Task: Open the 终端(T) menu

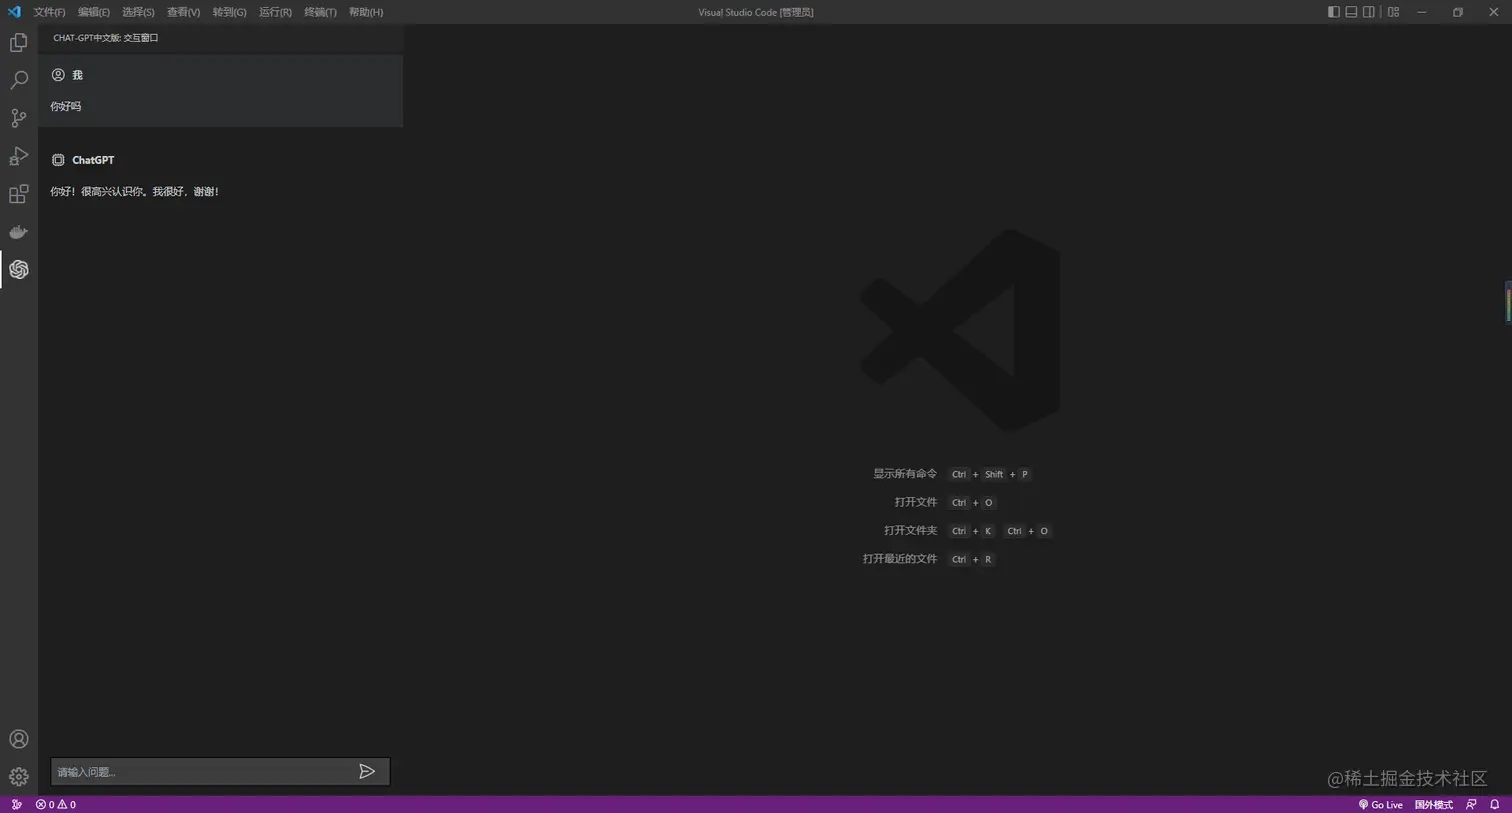Action: pos(320,12)
